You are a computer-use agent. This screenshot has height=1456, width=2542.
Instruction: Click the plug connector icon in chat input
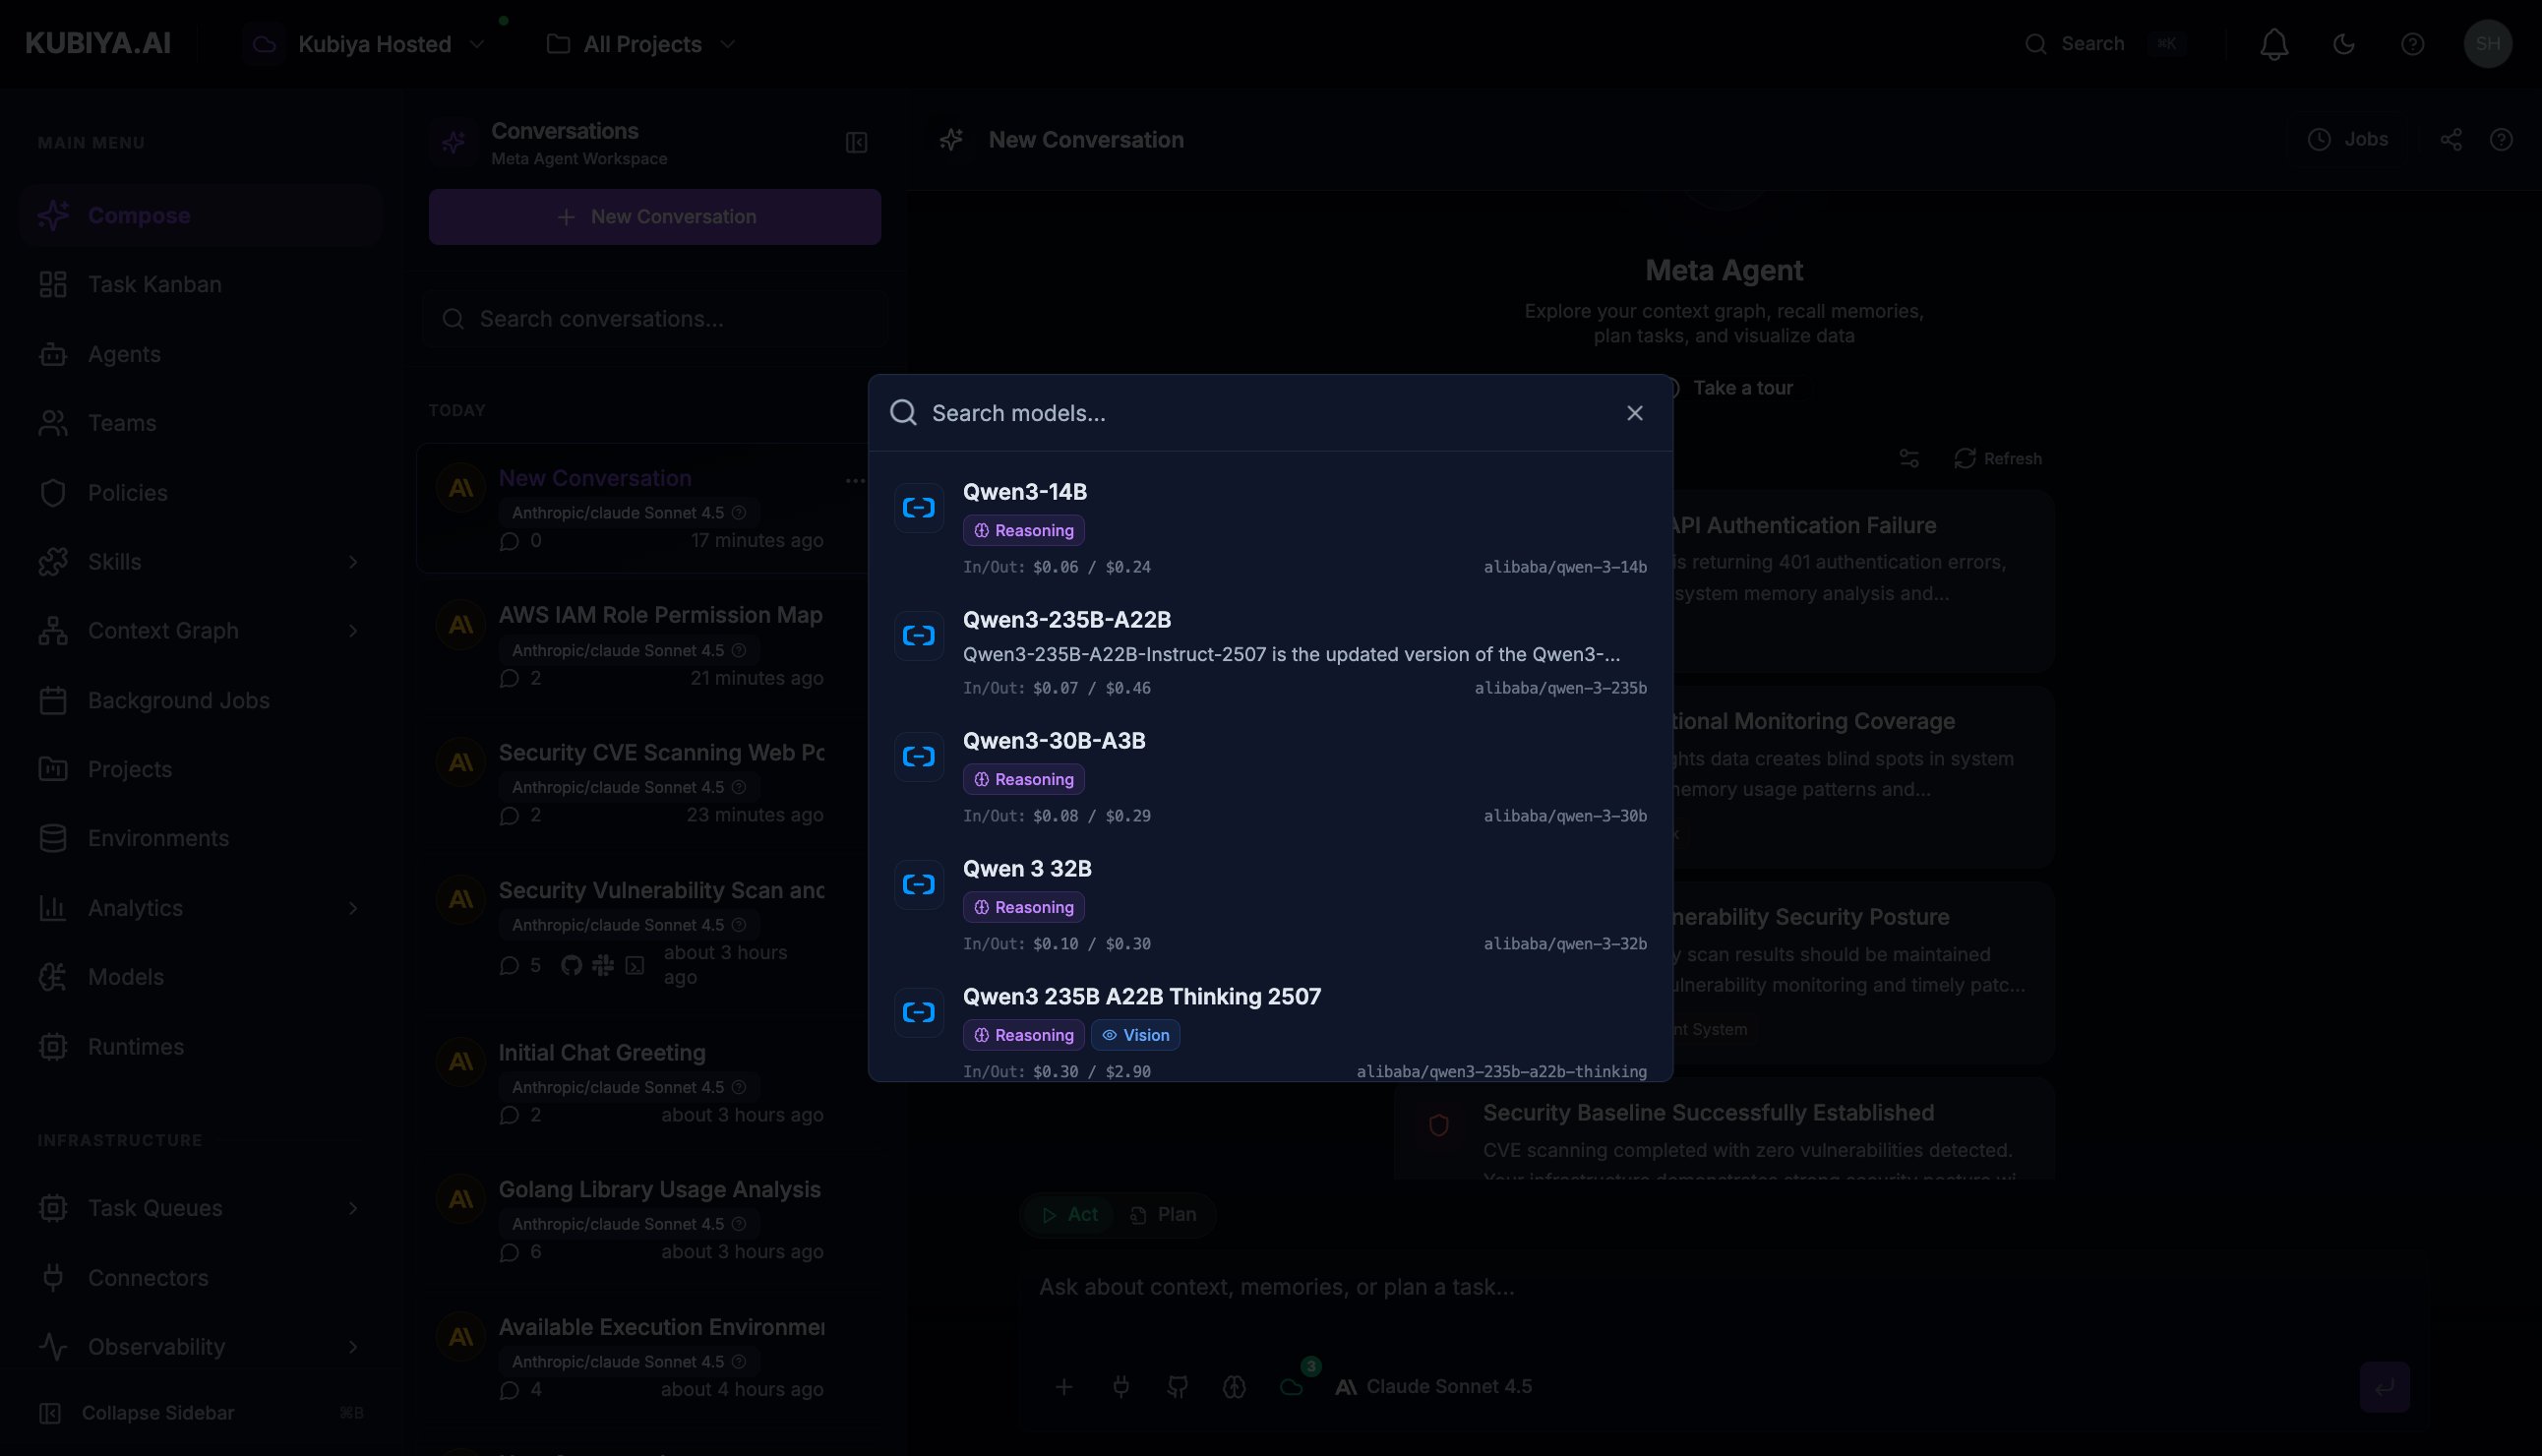pyautogui.click(x=1120, y=1387)
